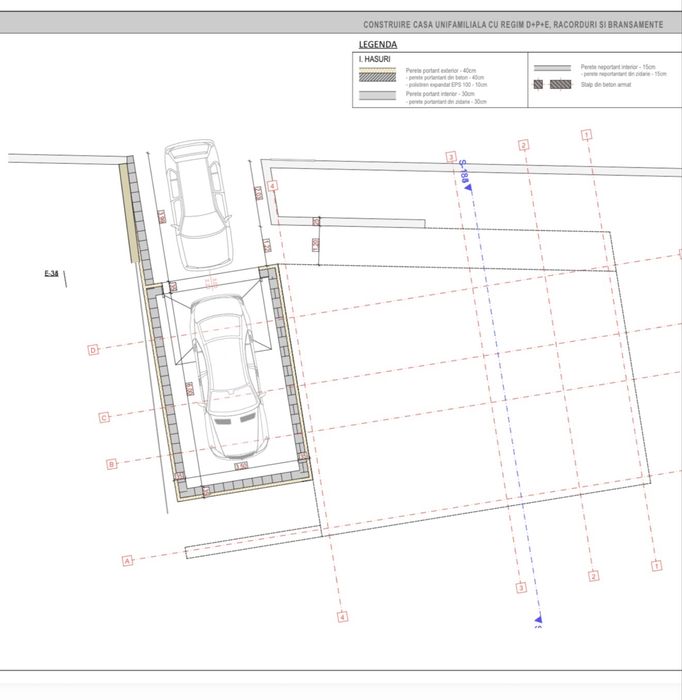Select the car outline on the driveway
The image size is (682, 700).
coord(199,205)
